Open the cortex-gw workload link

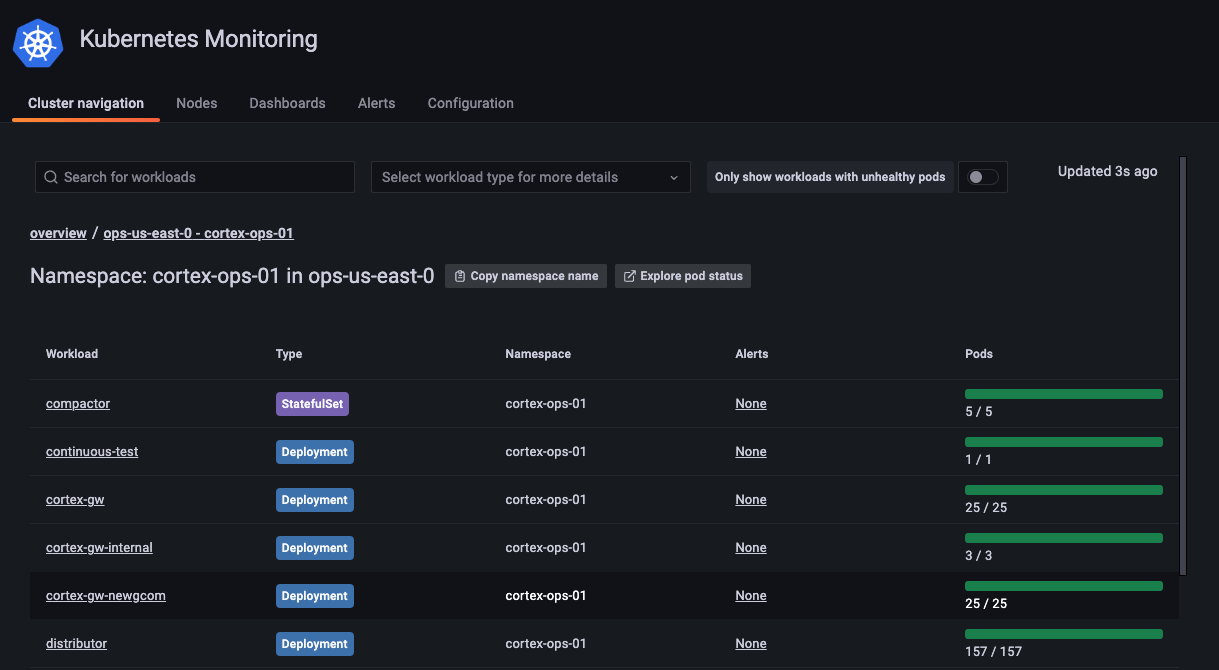coord(75,500)
